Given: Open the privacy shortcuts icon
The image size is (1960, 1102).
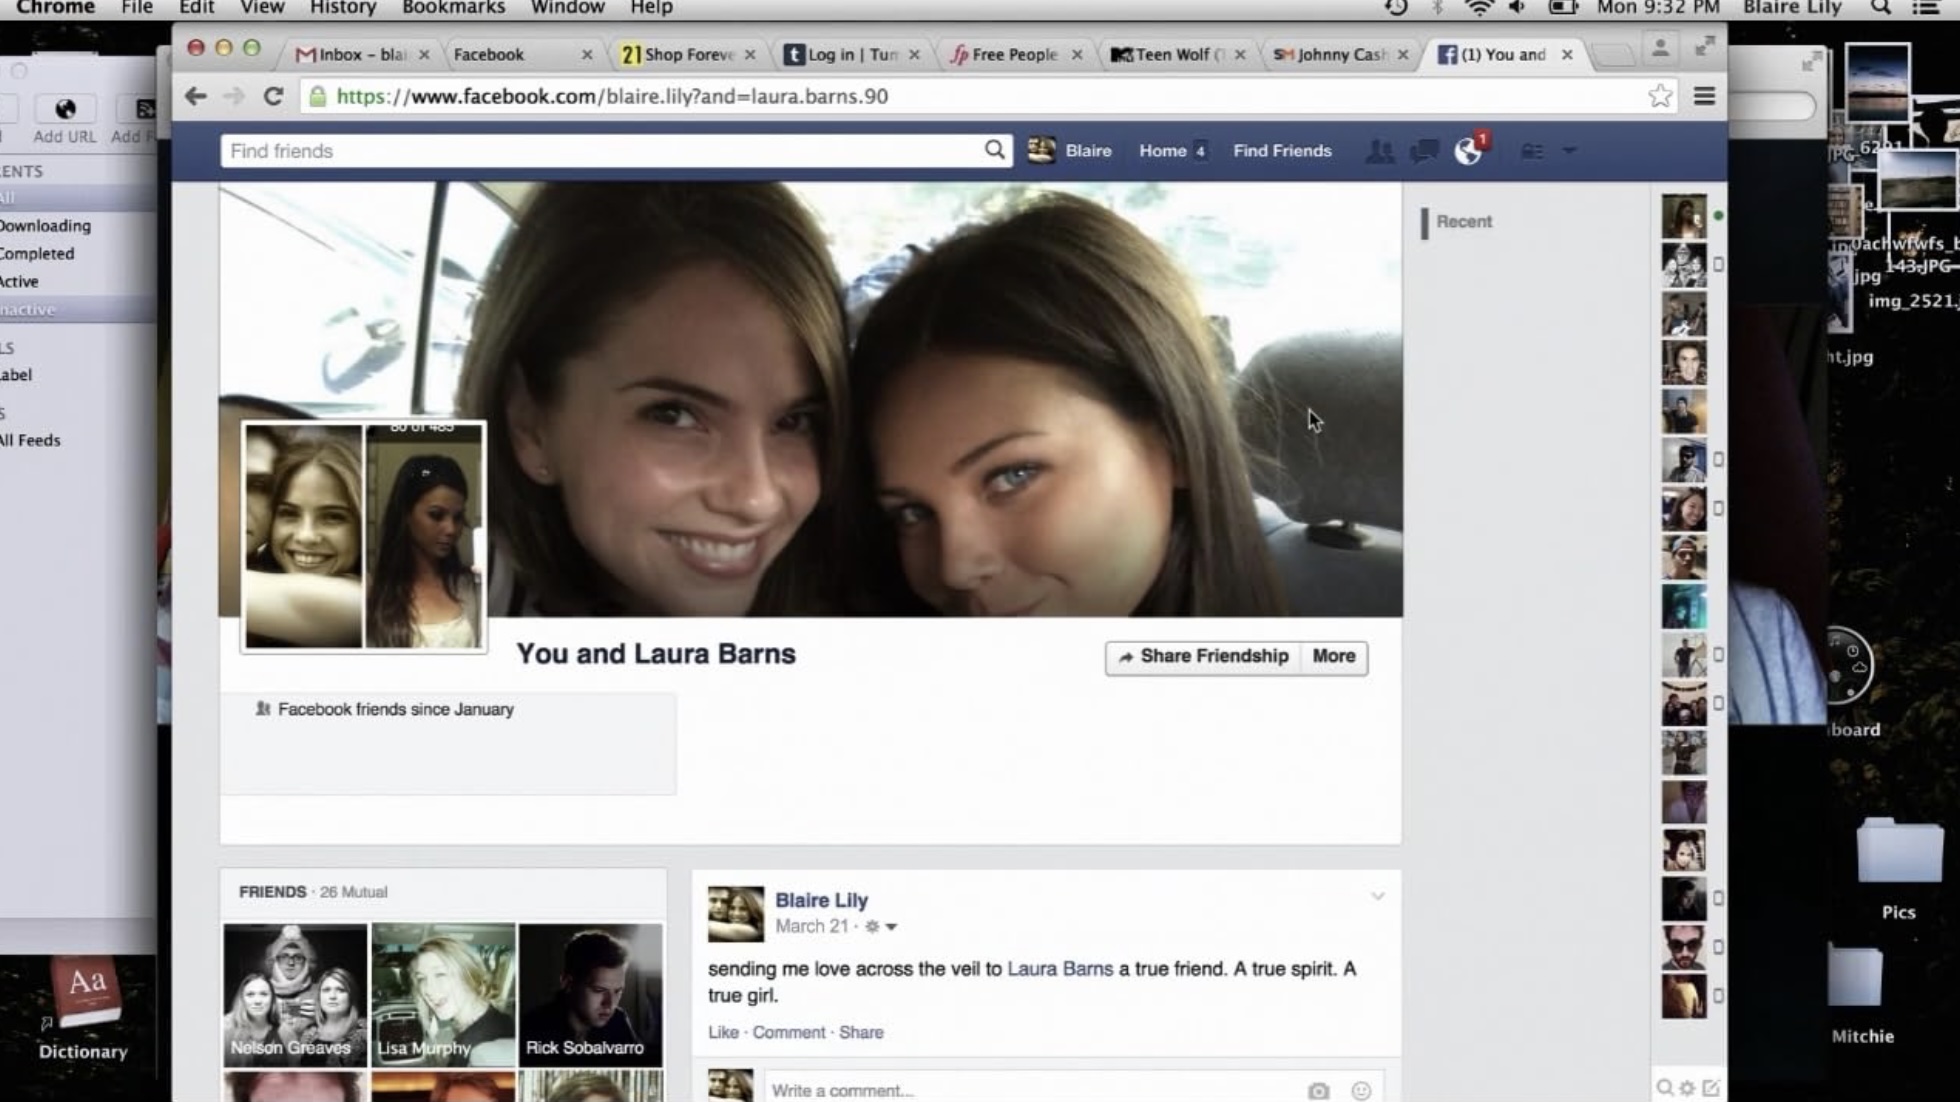Looking at the screenshot, I should [x=1533, y=151].
